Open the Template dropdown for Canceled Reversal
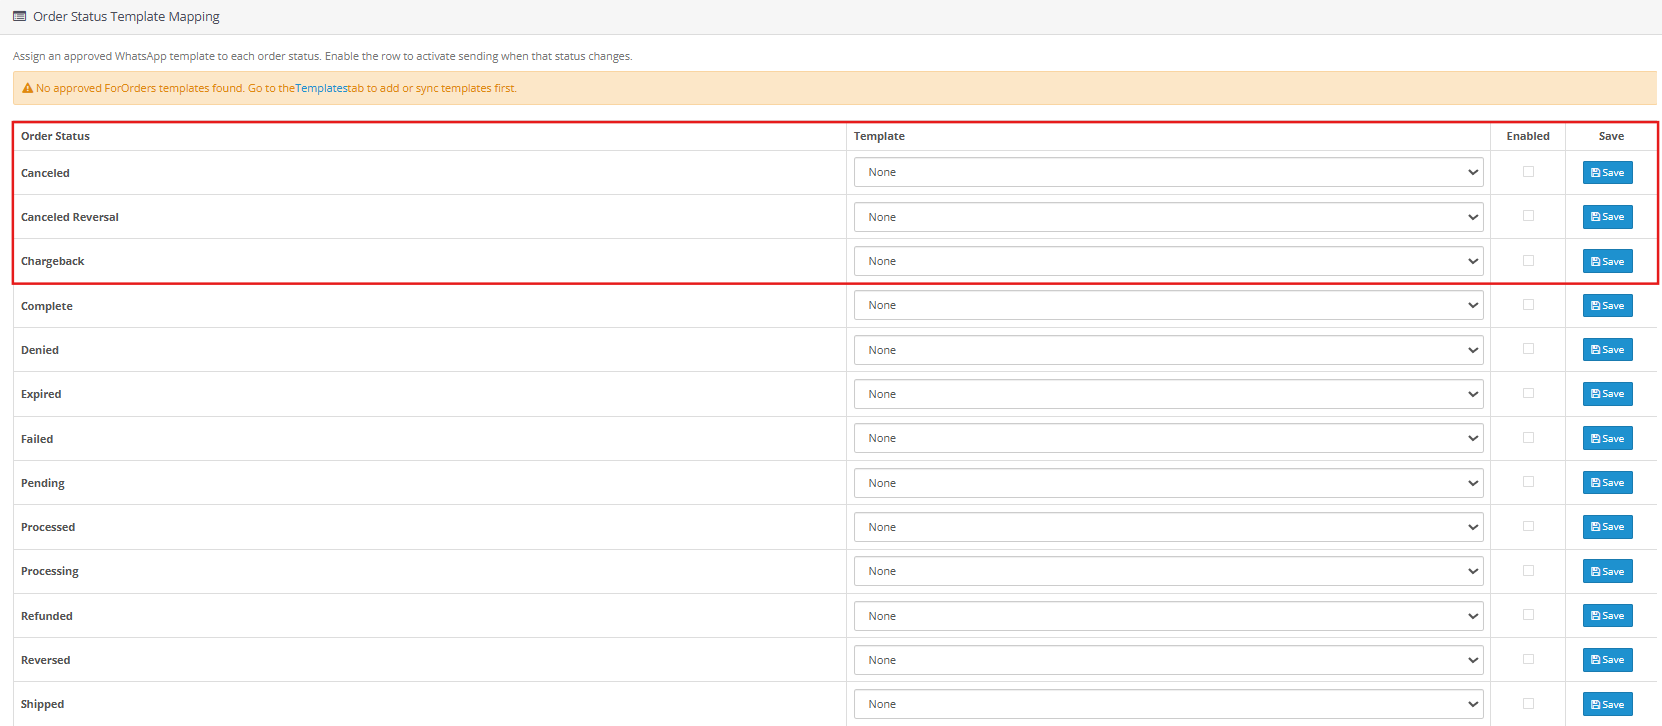Screen dimensions: 1662x726 click(x=1168, y=217)
